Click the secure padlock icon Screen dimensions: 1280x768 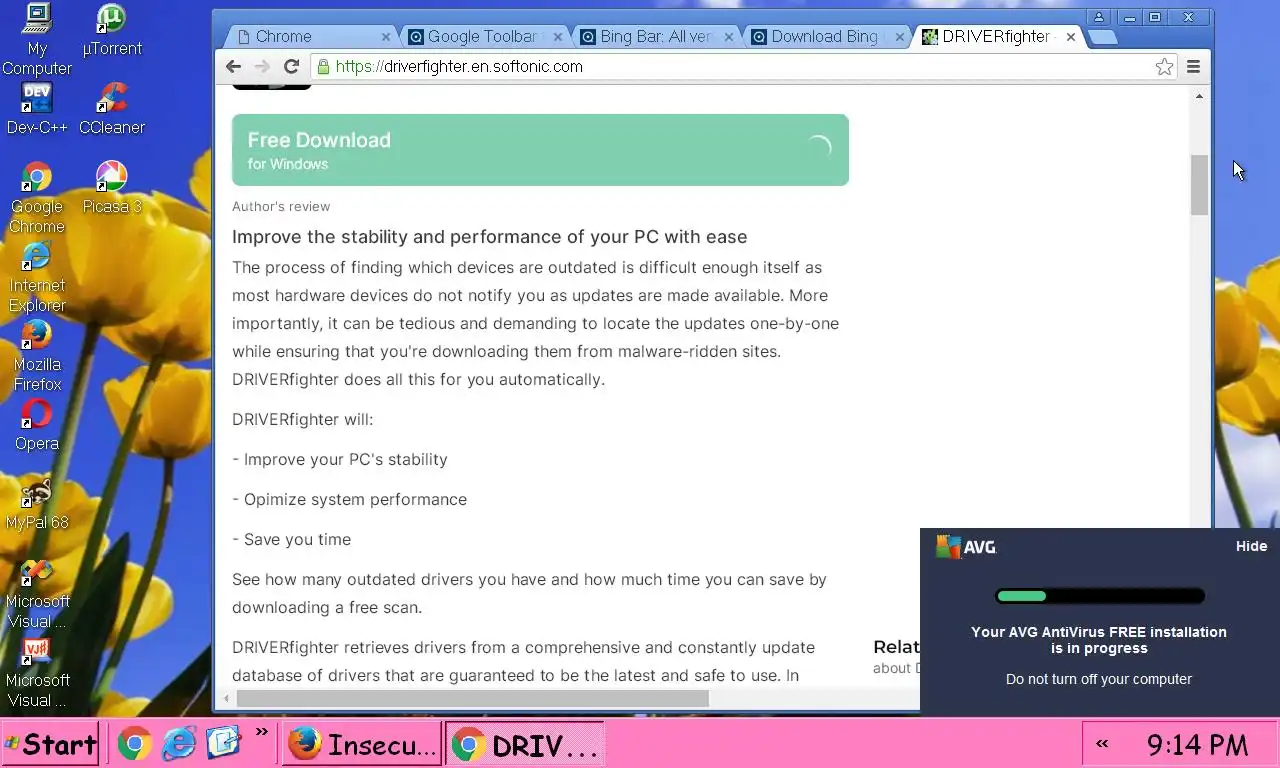[323, 66]
